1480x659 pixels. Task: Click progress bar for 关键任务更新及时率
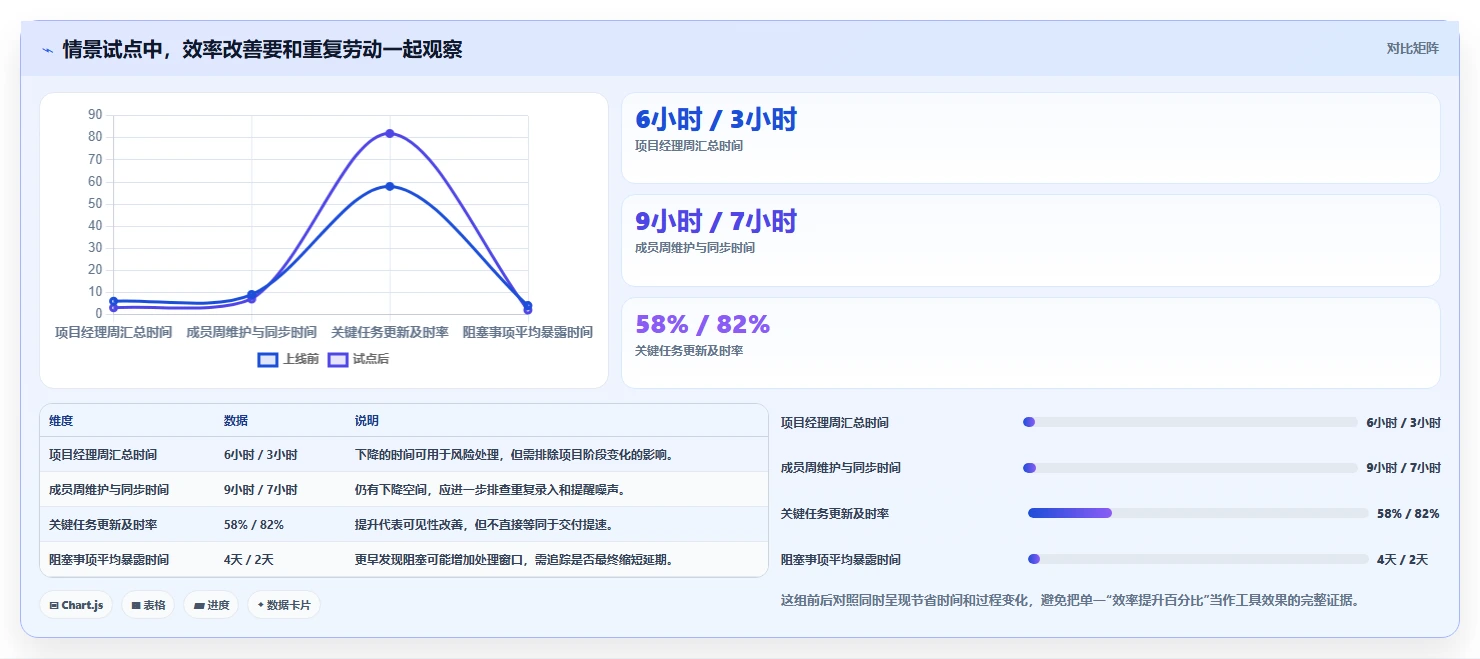[1198, 513]
